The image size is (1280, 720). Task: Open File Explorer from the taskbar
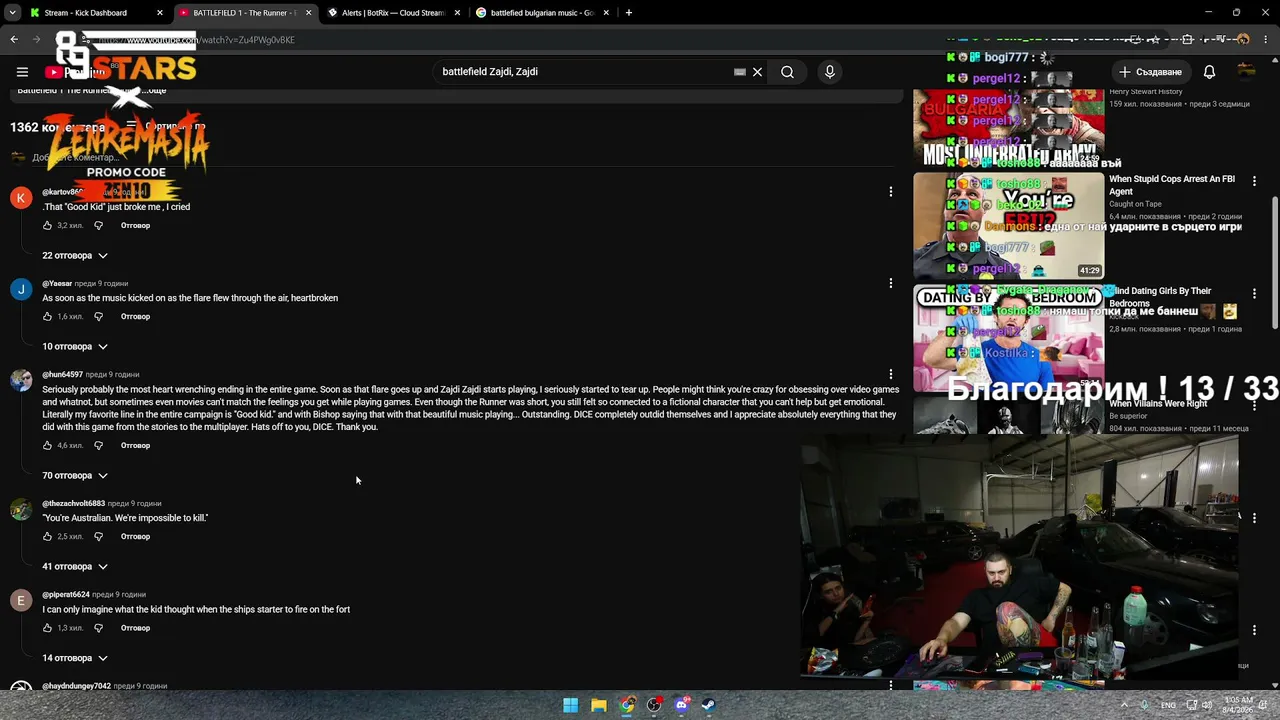point(598,705)
